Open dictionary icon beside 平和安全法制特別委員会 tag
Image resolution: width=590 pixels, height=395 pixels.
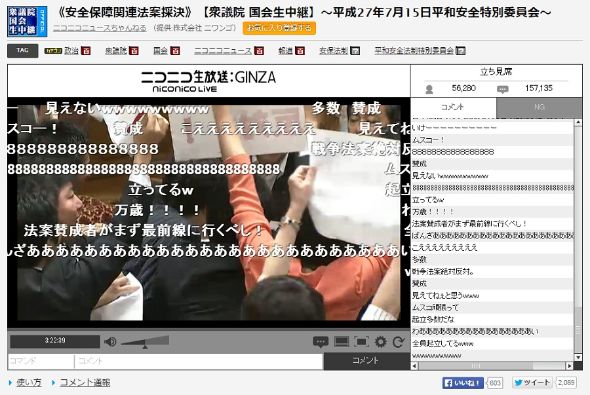pos(461,50)
